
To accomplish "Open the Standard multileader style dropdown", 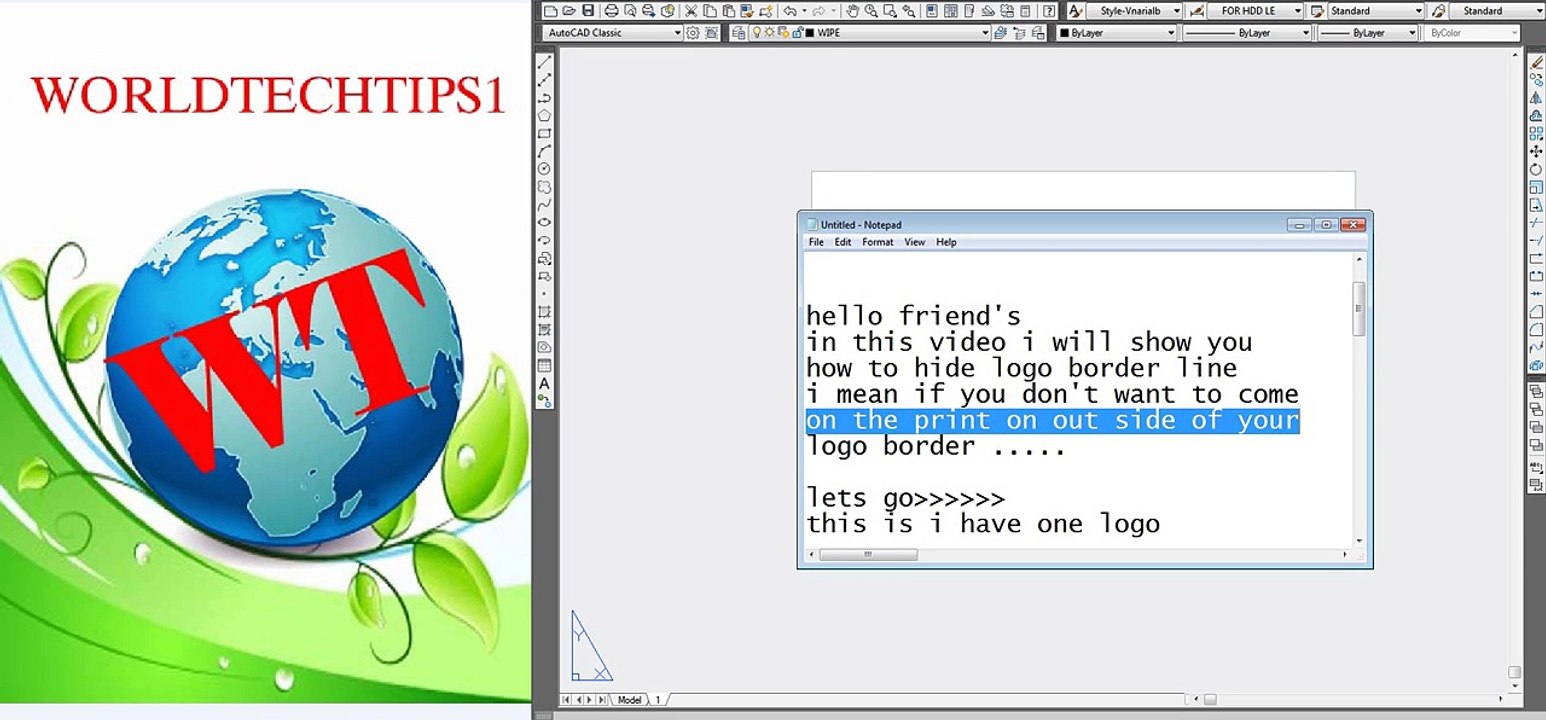I will pos(1497,11).
